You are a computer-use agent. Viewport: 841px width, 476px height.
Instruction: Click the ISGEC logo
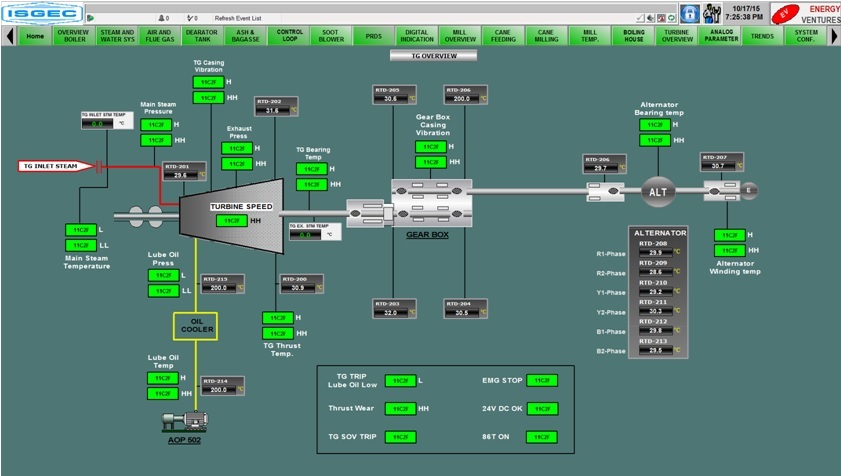pos(42,13)
